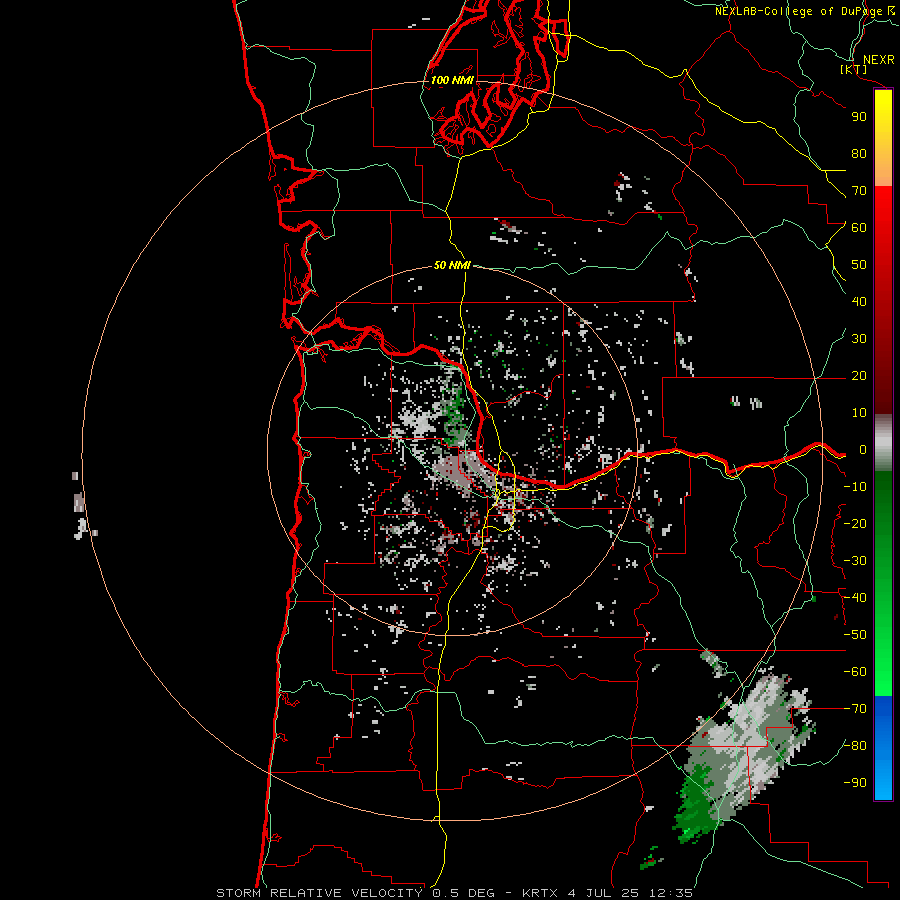The height and width of the screenshot is (900, 900).
Task: Click the "30" positive scale label
Action: coord(859,339)
